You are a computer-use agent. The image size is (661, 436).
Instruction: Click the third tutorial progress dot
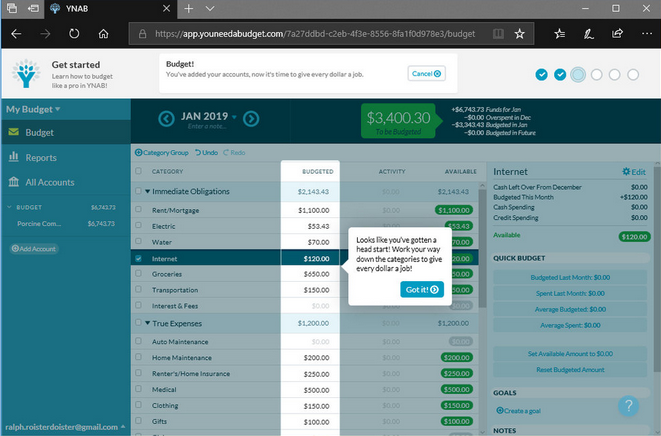point(578,75)
